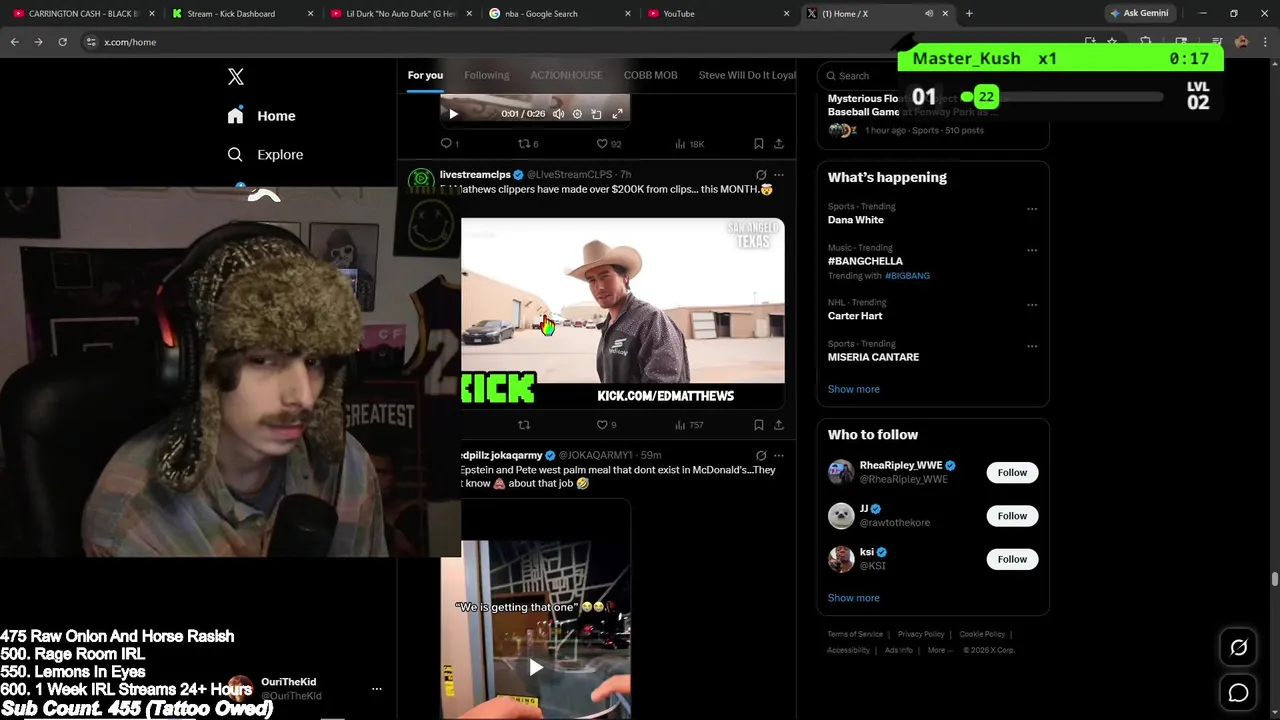The image size is (1280, 720).
Task: View analytics showing 757 views
Action: 690,425
